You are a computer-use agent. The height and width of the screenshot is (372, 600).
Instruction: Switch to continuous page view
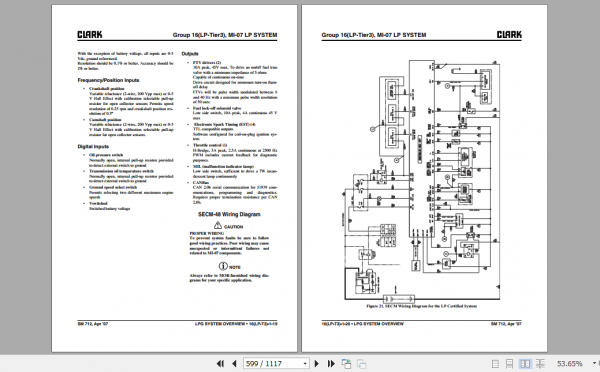510,363
